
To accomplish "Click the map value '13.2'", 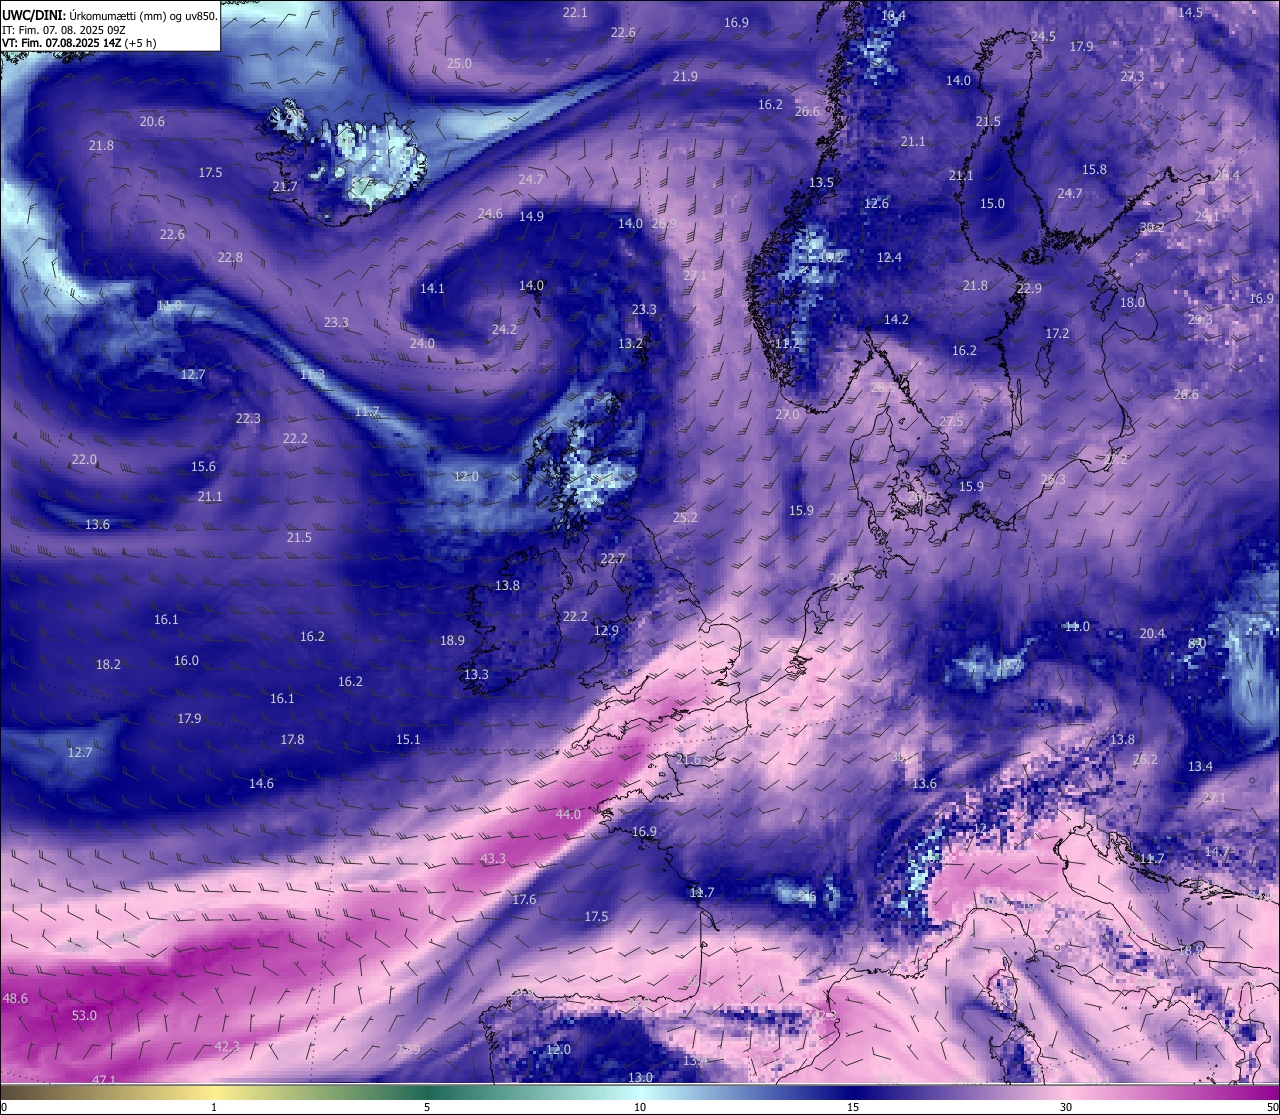I will click(x=630, y=343).
